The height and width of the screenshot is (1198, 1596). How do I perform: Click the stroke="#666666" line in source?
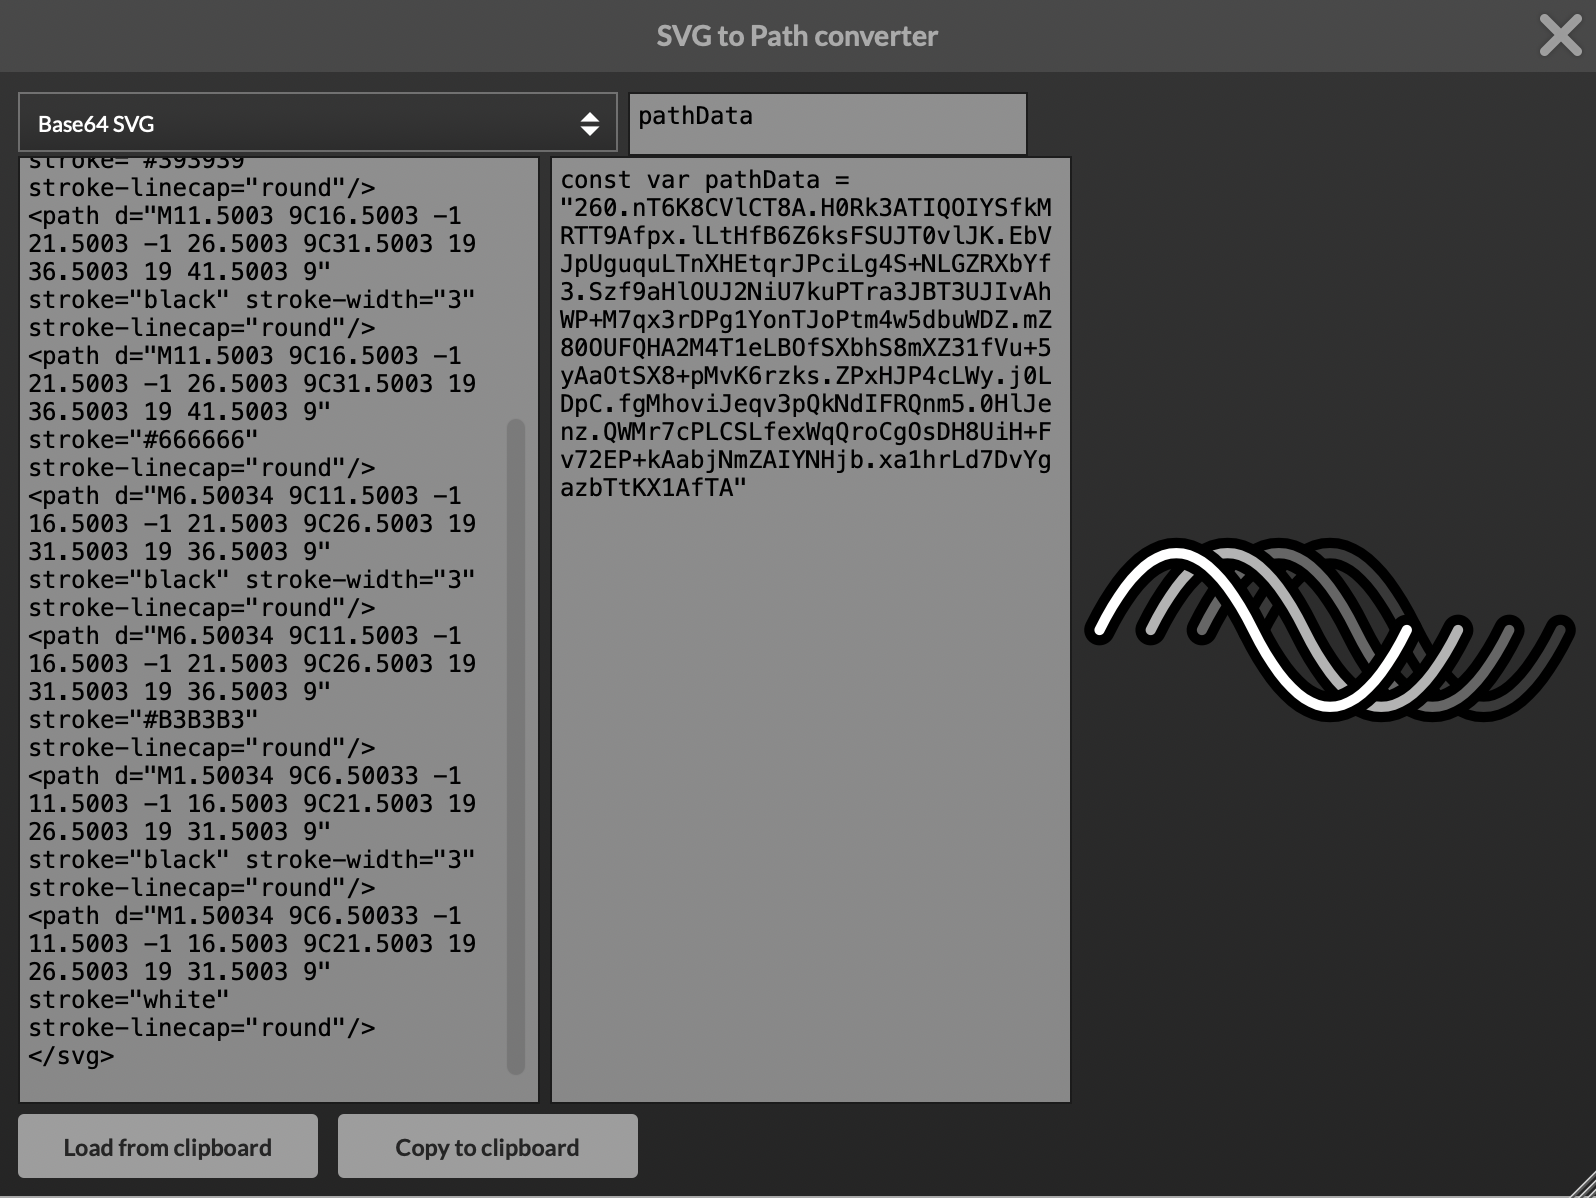[x=143, y=440]
